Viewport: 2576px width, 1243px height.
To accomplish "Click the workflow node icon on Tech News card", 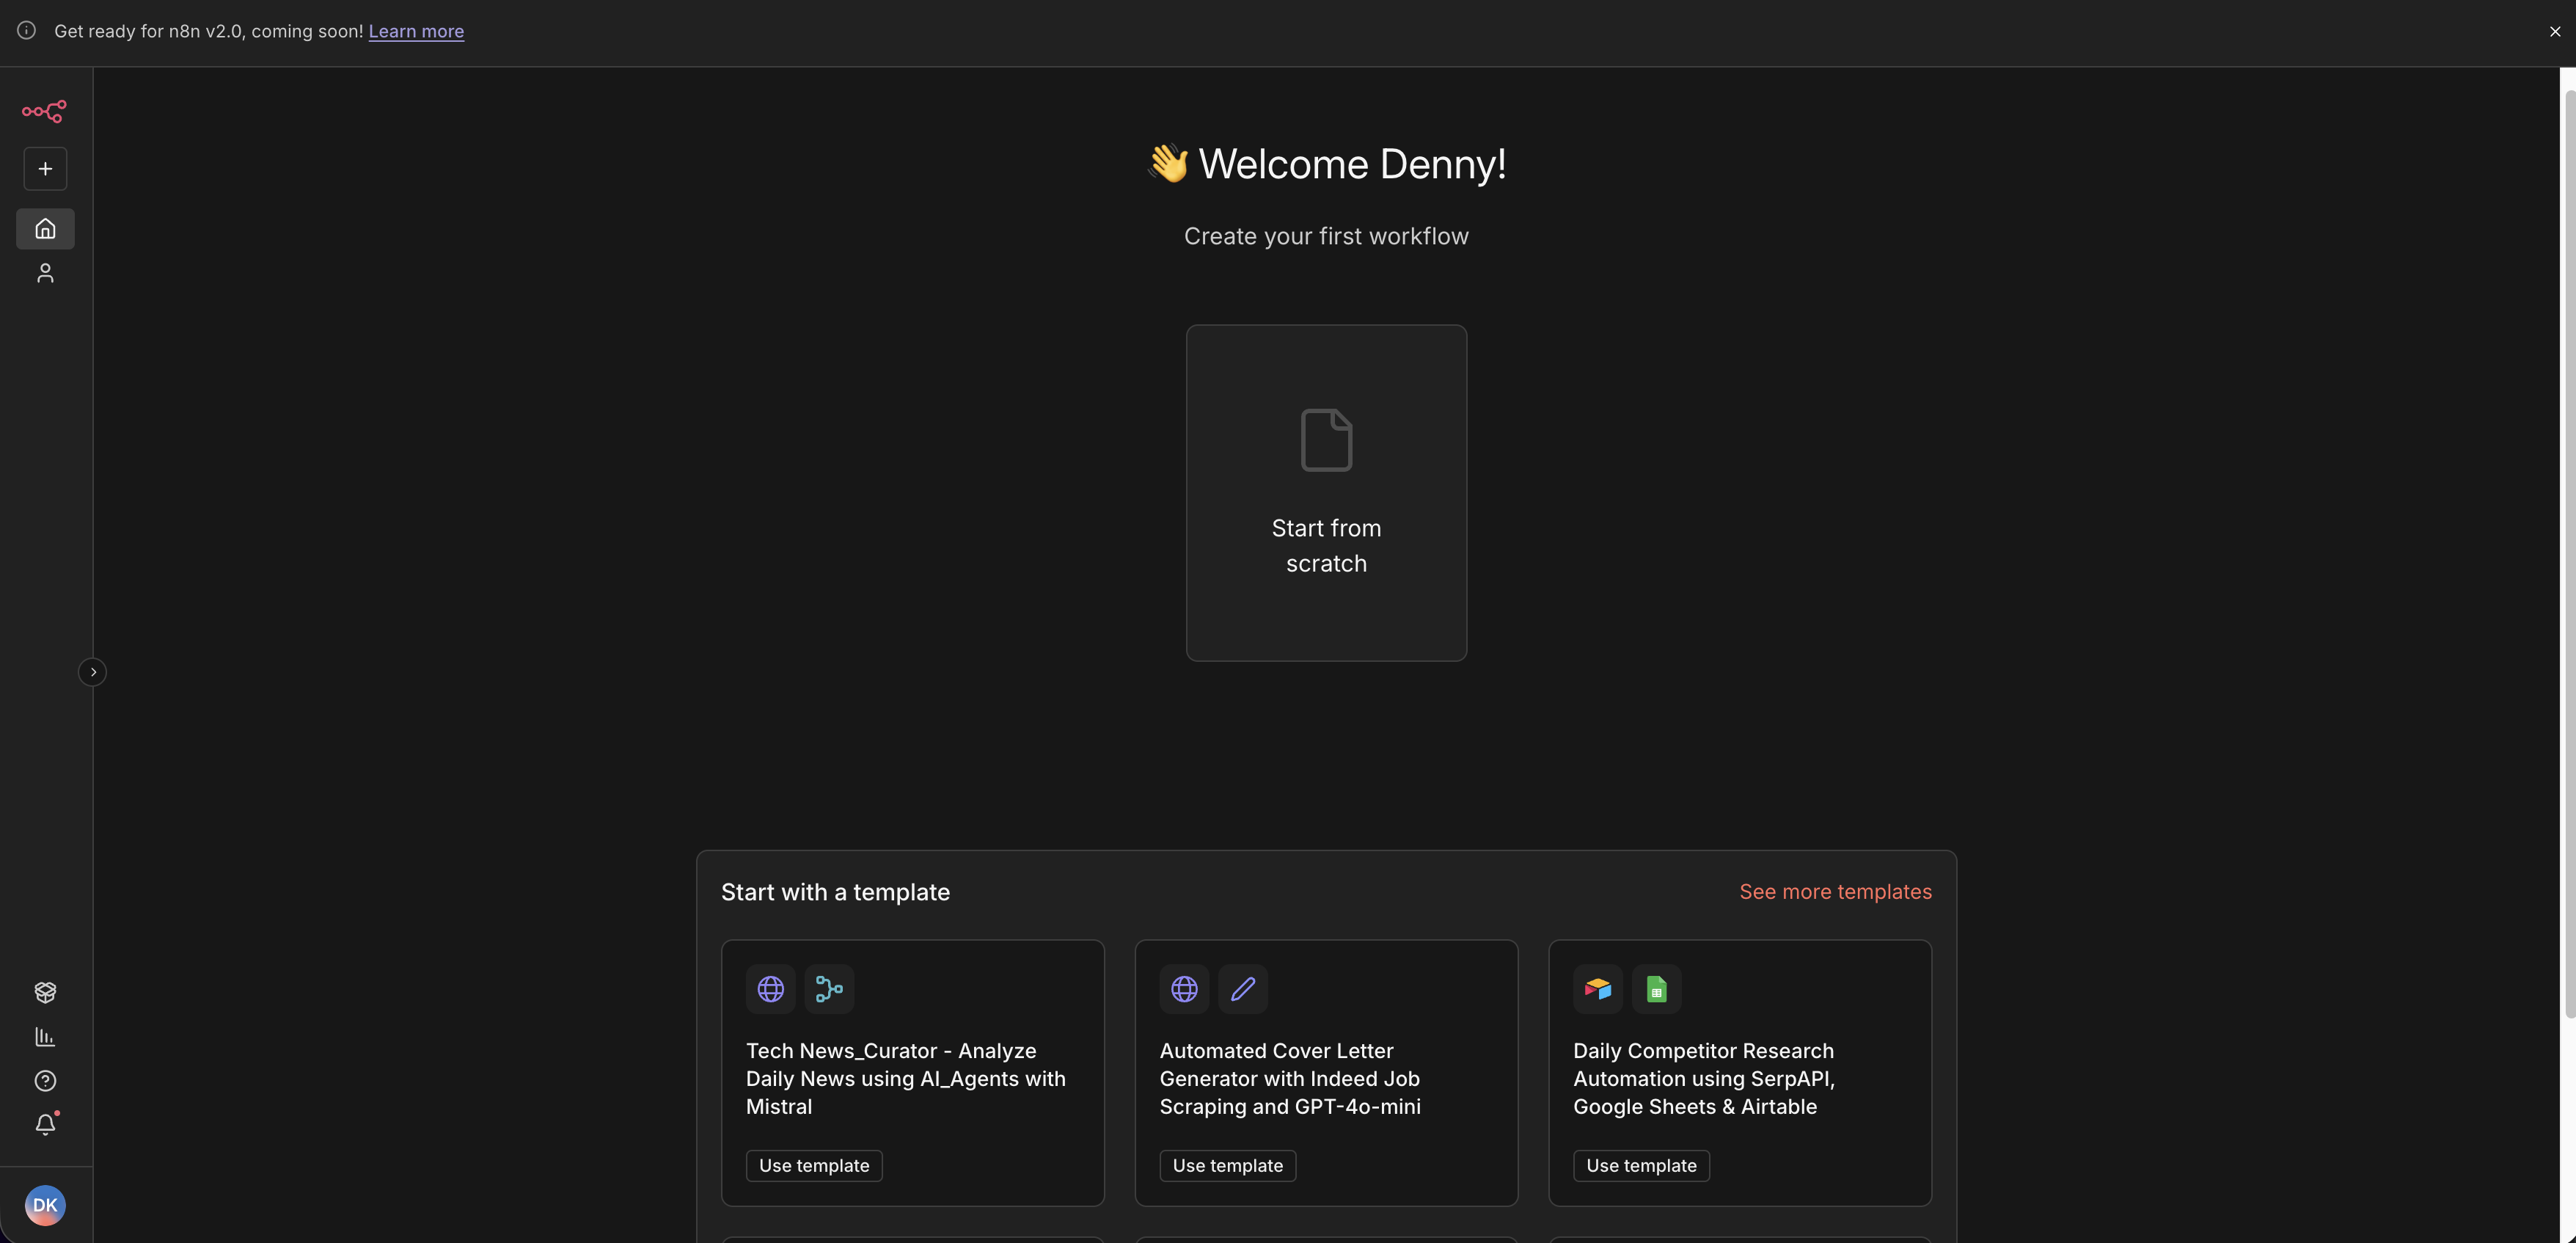I will click(x=829, y=988).
